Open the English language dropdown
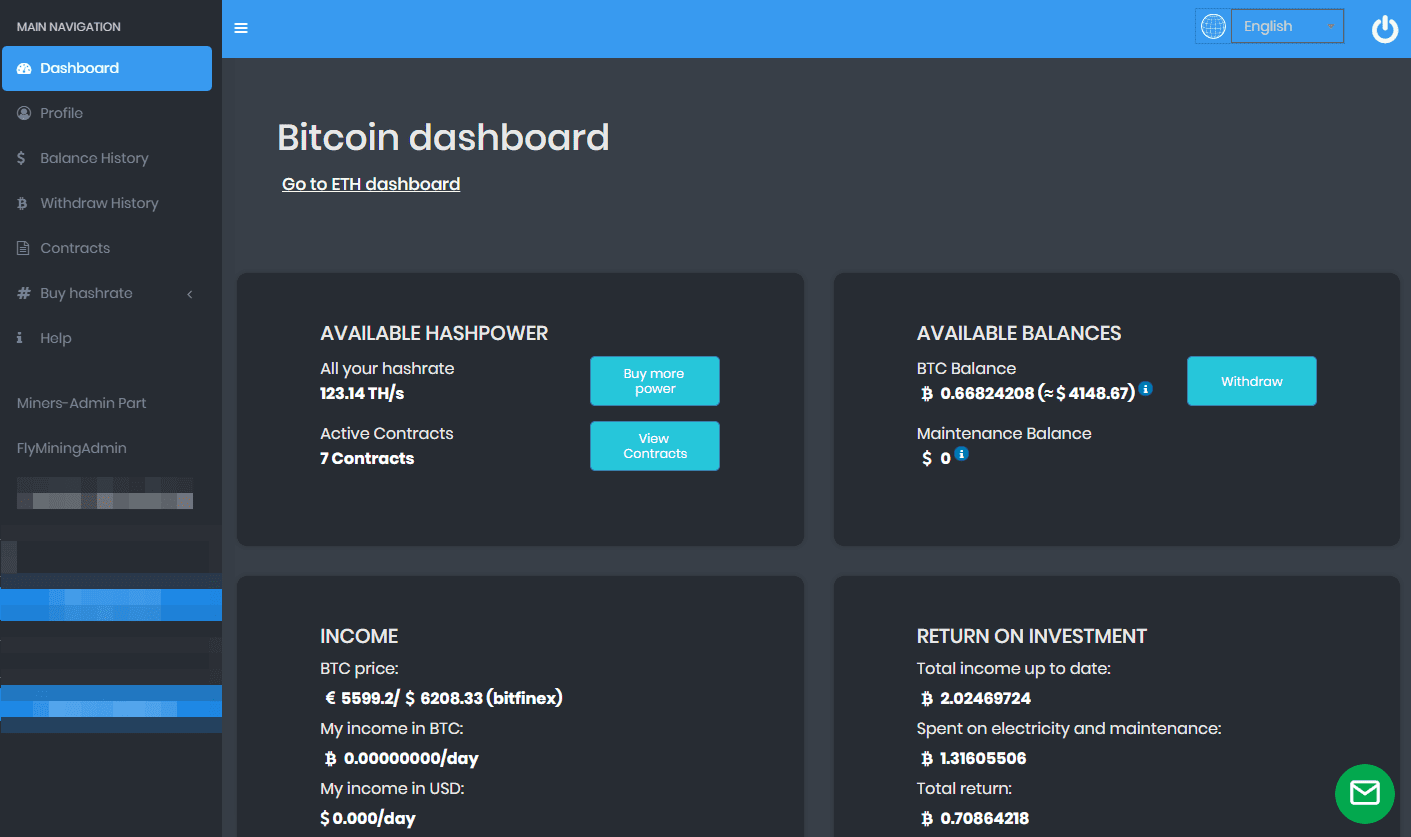The width and height of the screenshot is (1411, 837). 1287,27
